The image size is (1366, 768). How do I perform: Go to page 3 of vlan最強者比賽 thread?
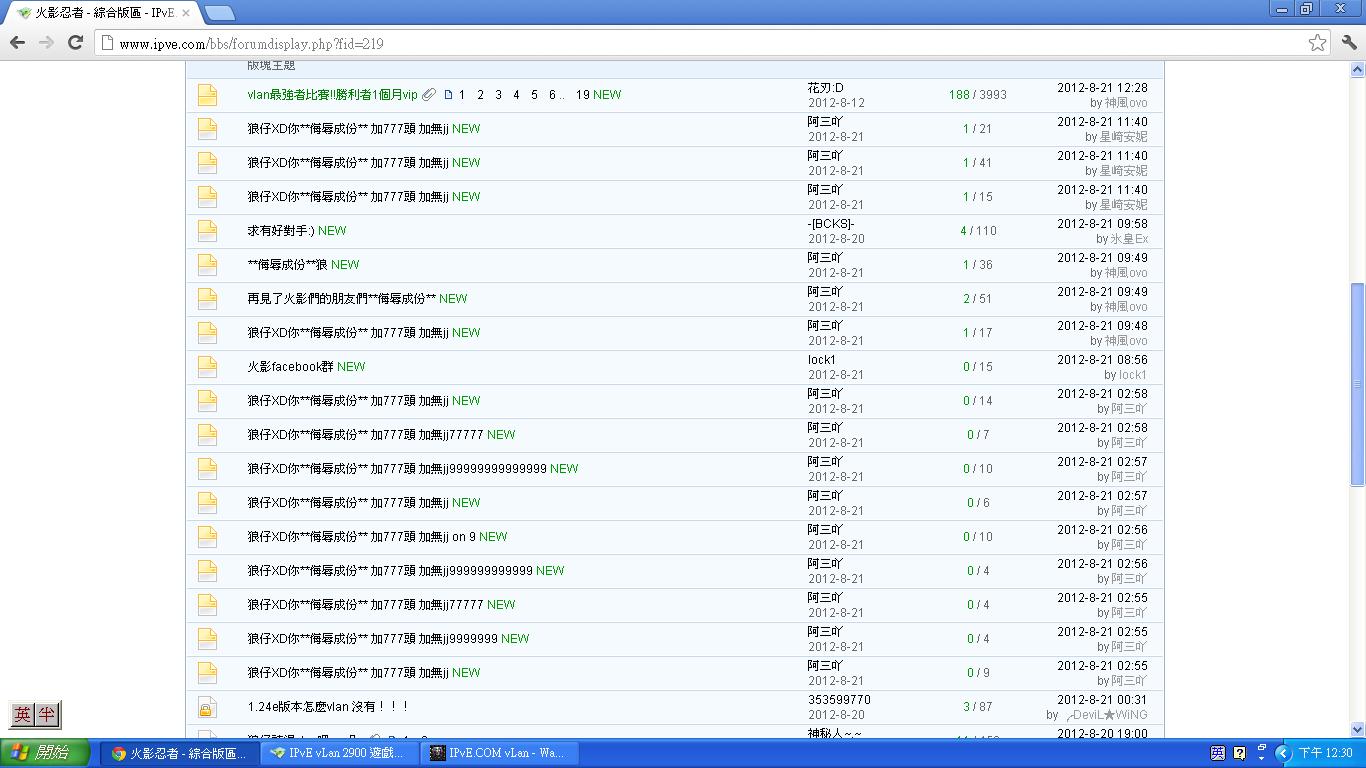[498, 95]
